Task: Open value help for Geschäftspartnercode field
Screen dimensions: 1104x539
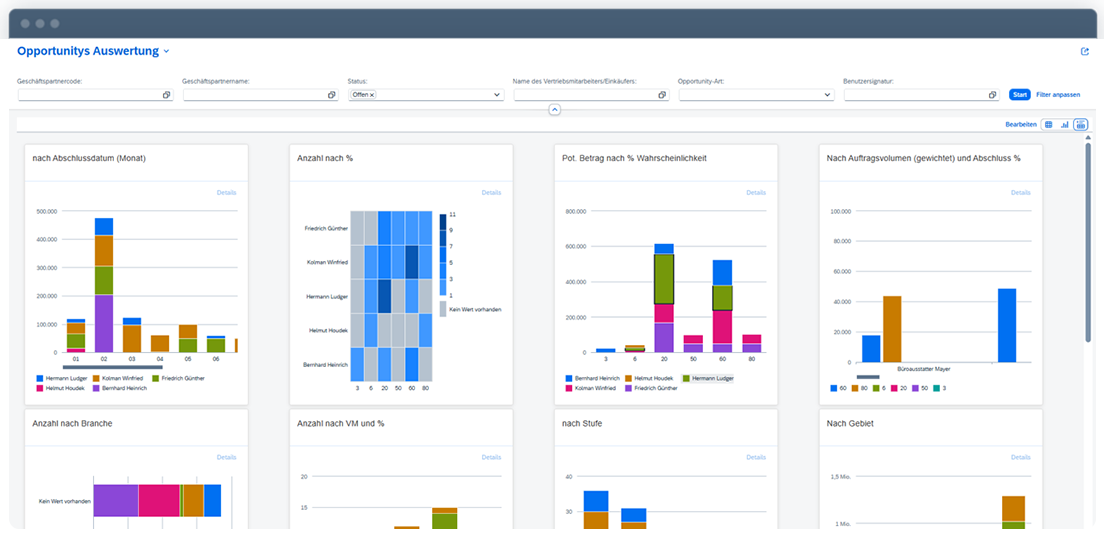Action: pos(166,95)
